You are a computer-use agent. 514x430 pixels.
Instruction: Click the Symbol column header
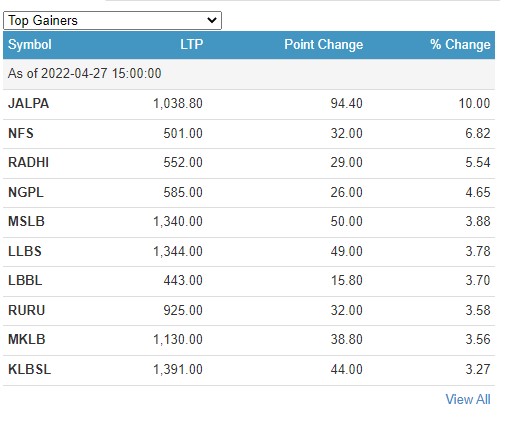coord(30,44)
